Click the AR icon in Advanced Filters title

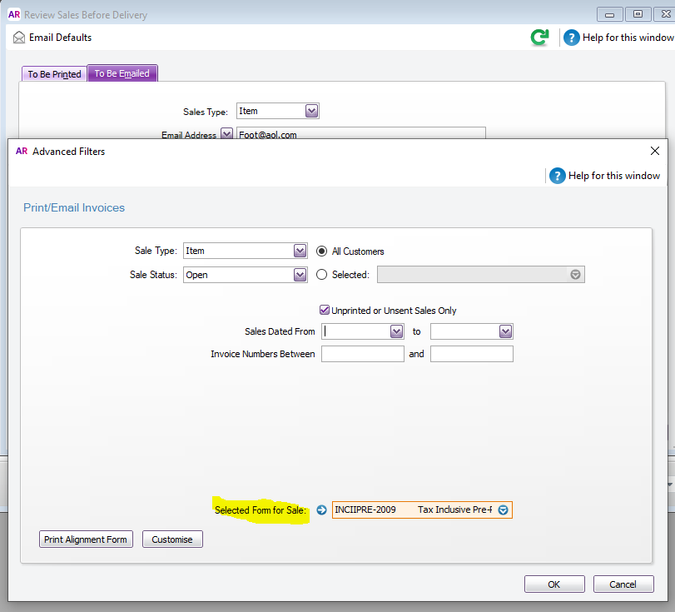coord(21,151)
